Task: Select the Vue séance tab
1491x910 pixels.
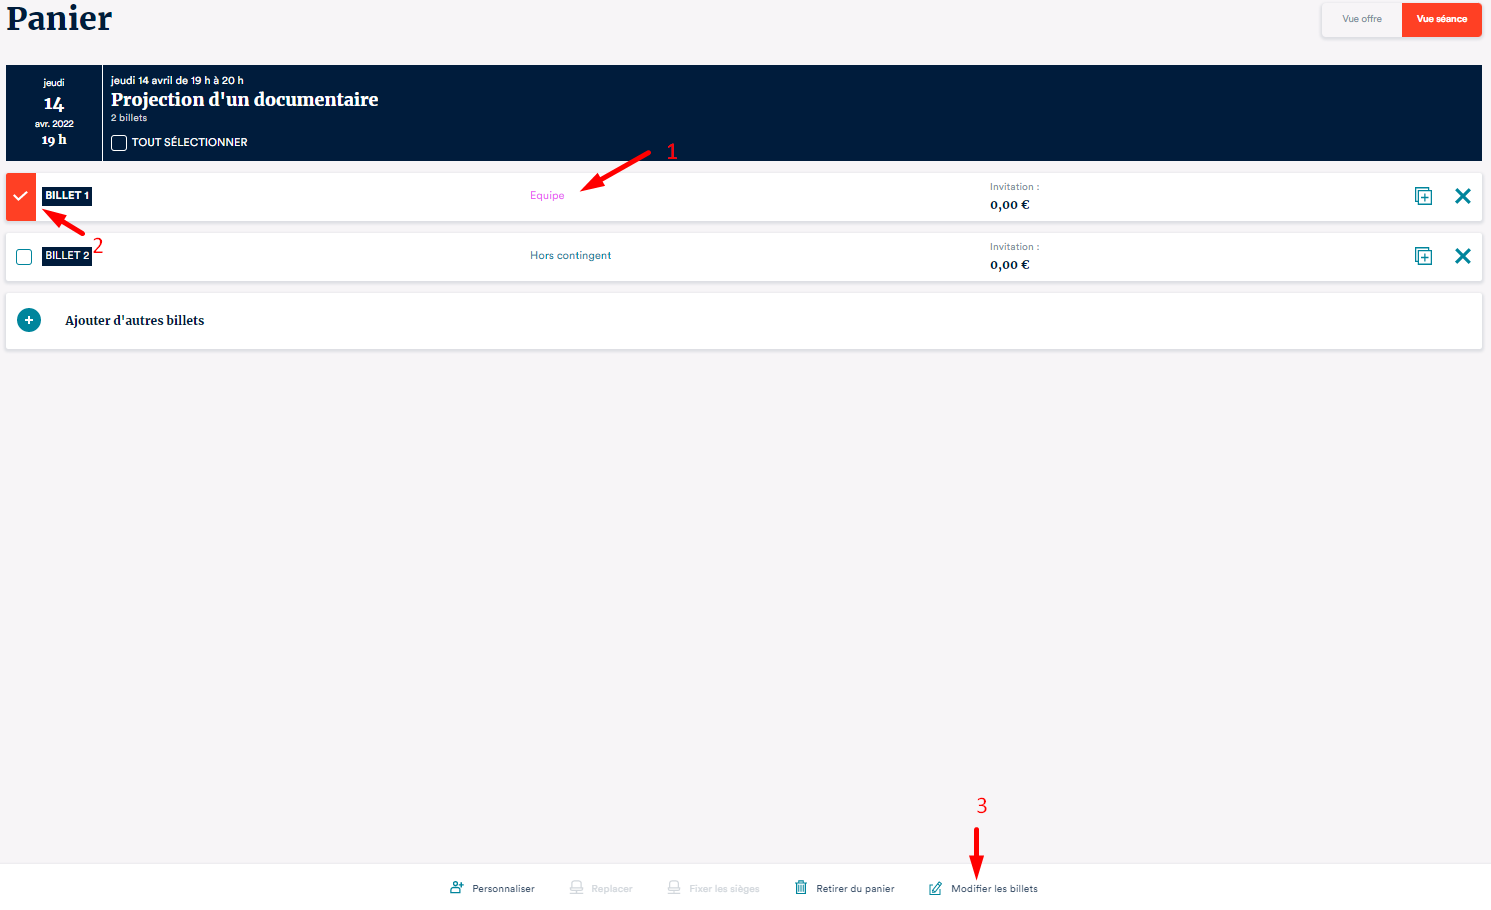Action: pos(1441,19)
